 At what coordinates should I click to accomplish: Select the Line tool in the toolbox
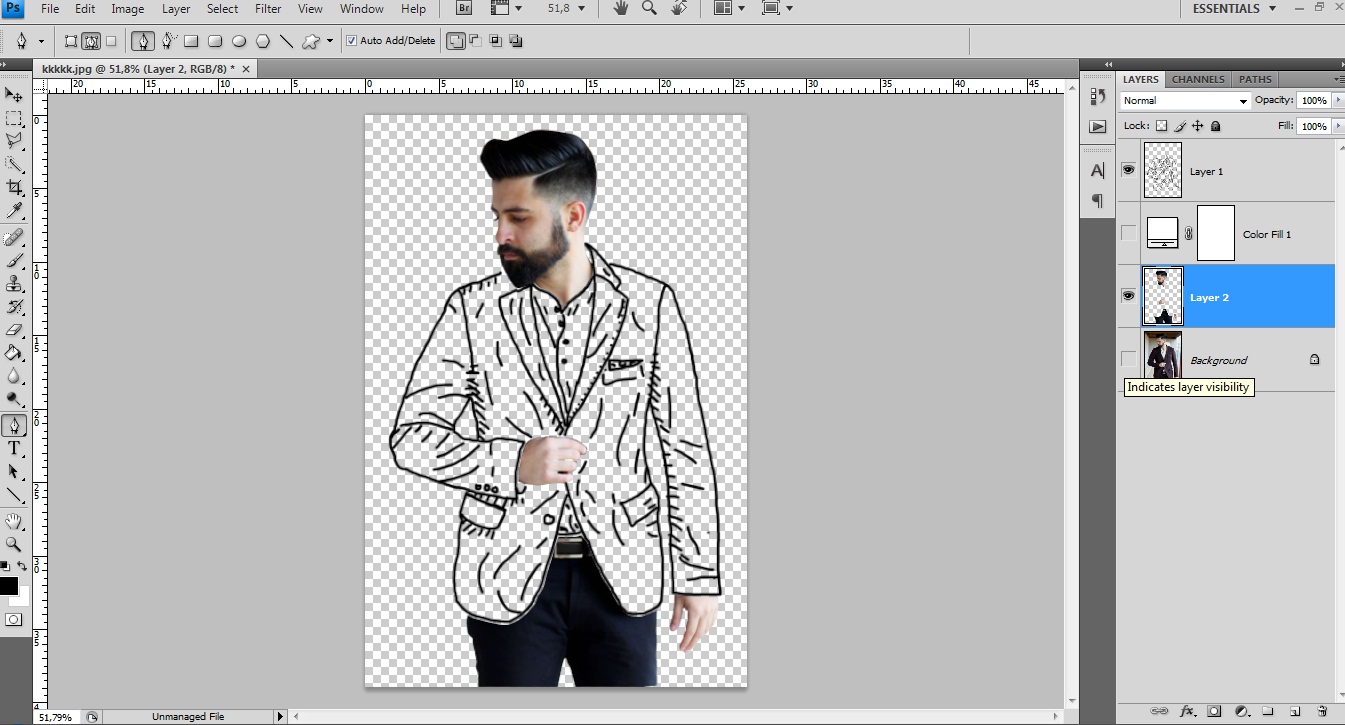[14, 495]
